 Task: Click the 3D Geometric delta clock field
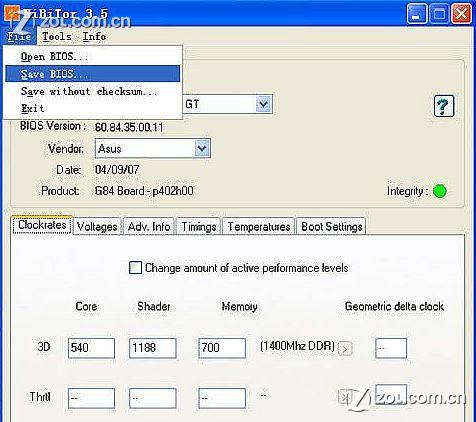click(391, 348)
